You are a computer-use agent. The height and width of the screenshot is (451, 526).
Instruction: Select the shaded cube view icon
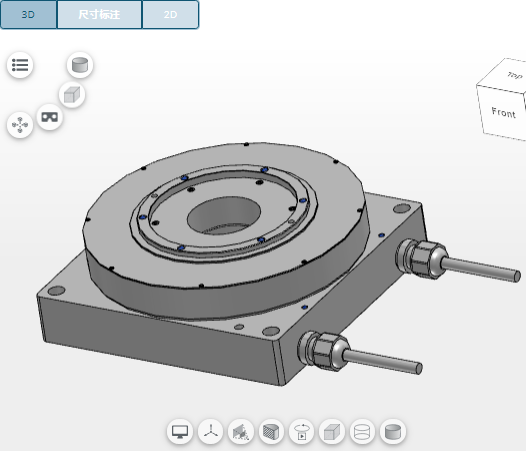point(72,95)
